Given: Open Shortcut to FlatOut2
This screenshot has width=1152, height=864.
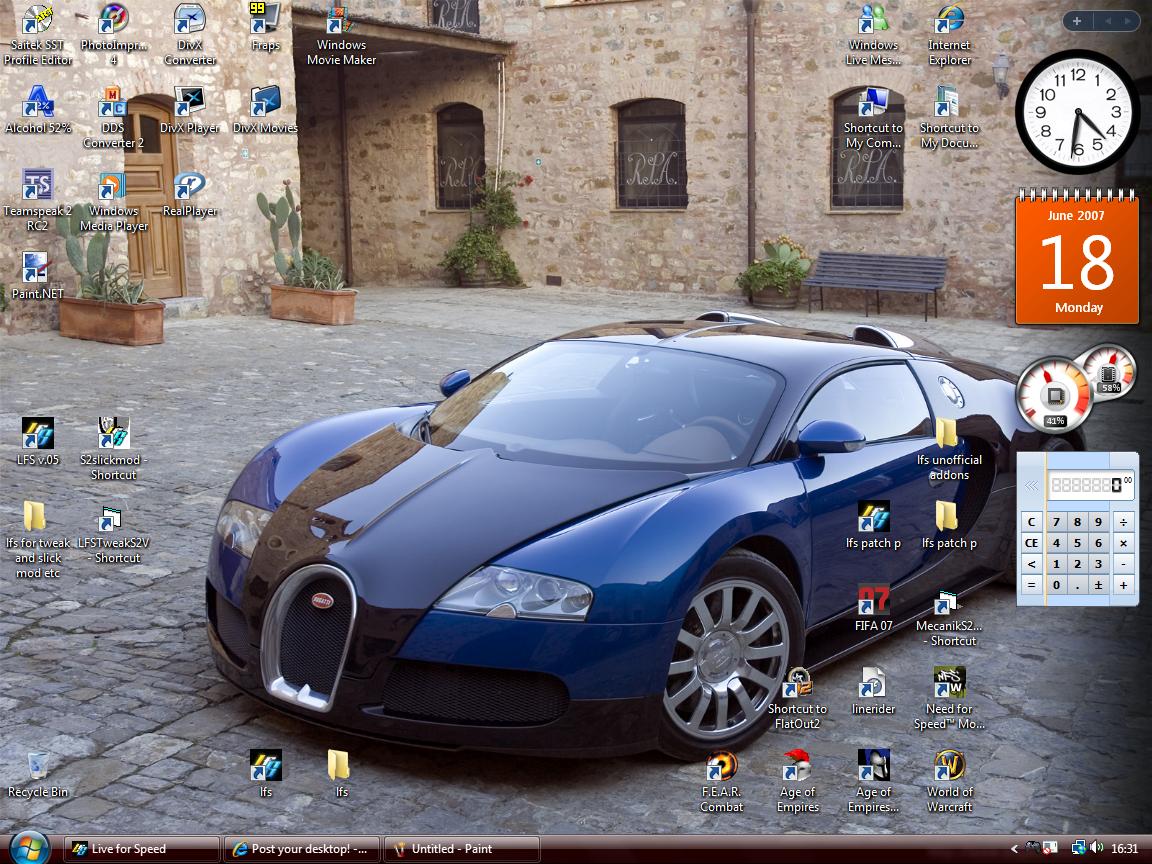Looking at the screenshot, I should [797, 698].
